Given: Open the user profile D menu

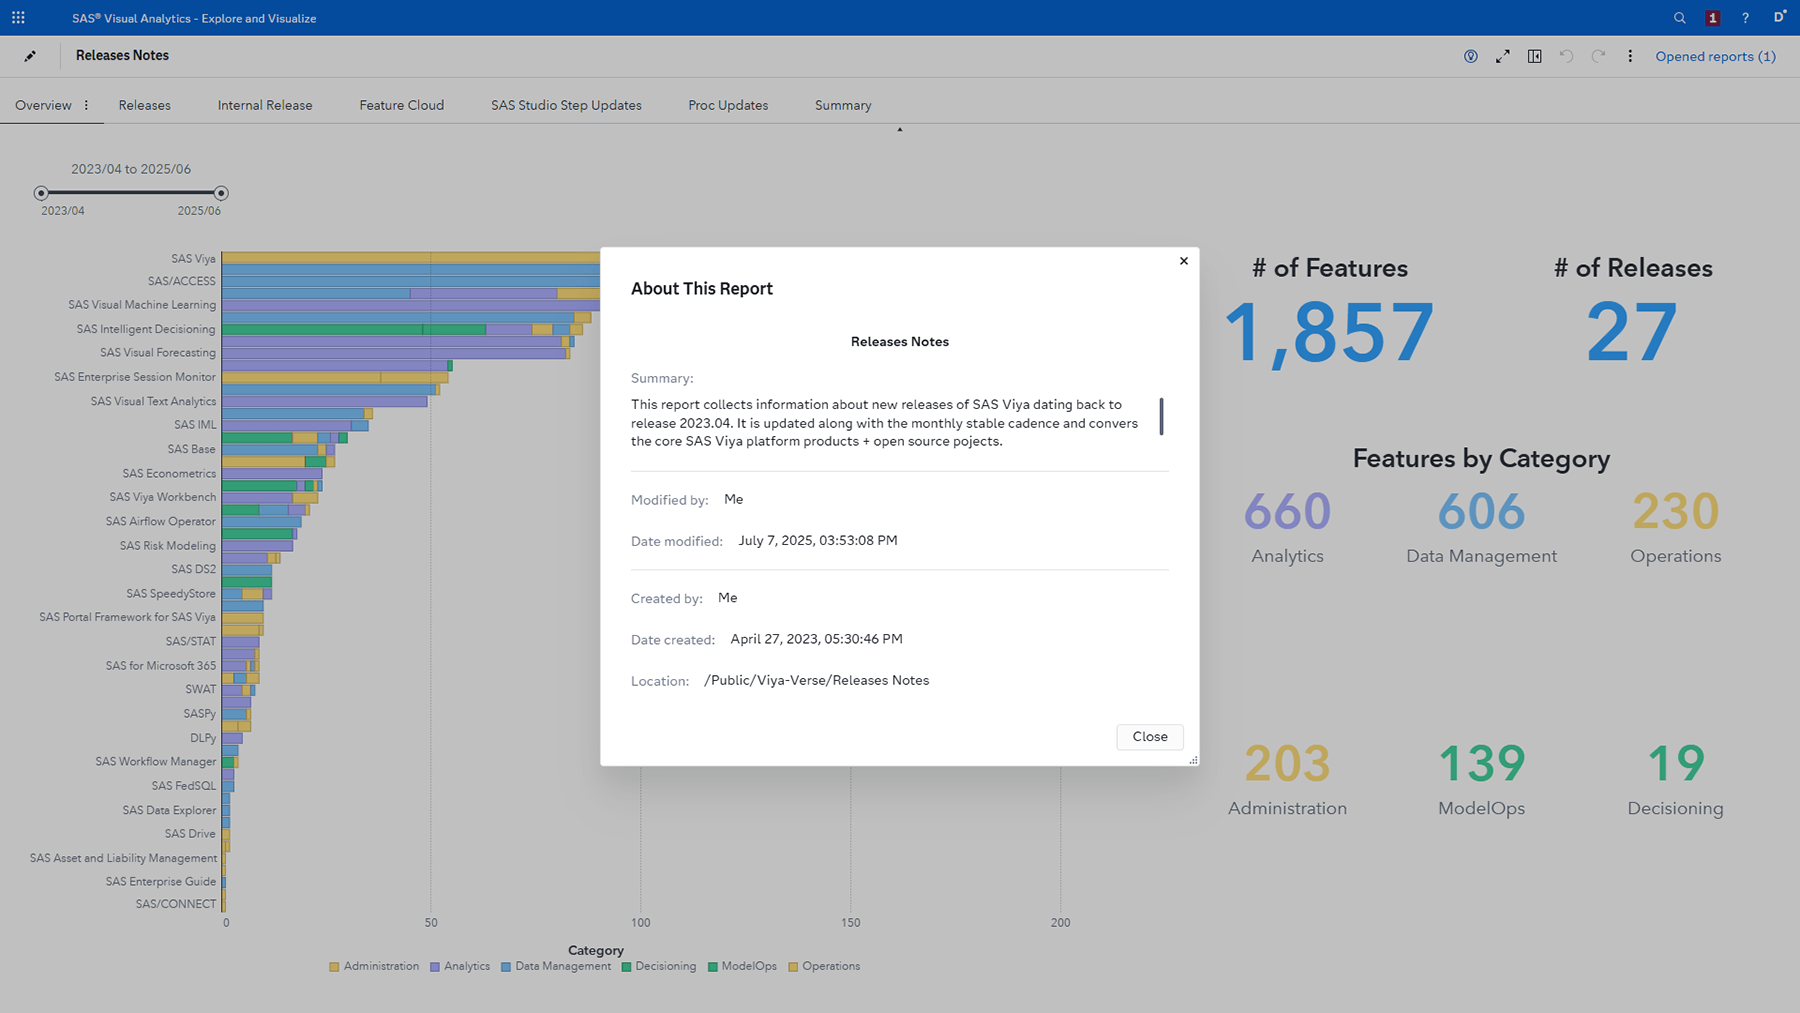Looking at the screenshot, I should (1779, 18).
